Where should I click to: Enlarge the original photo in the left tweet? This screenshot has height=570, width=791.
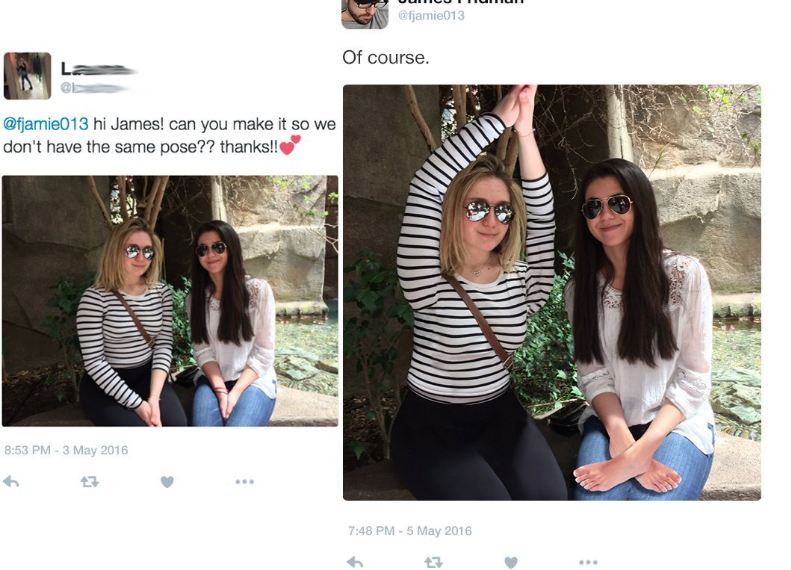(169, 301)
